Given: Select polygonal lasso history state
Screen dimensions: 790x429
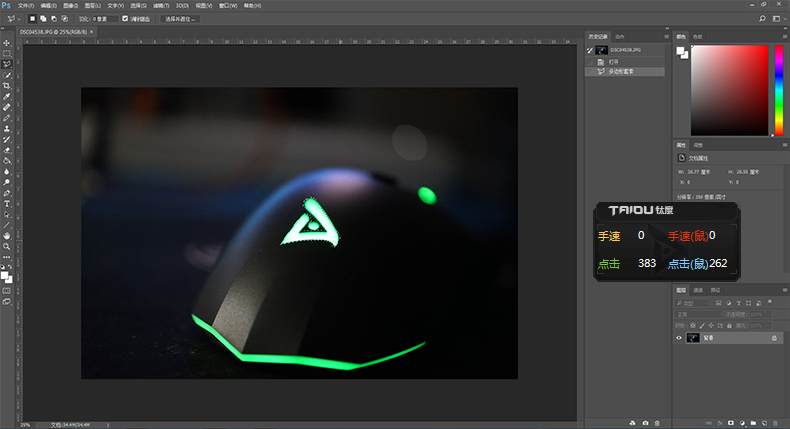Looking at the screenshot, I should click(x=625, y=72).
